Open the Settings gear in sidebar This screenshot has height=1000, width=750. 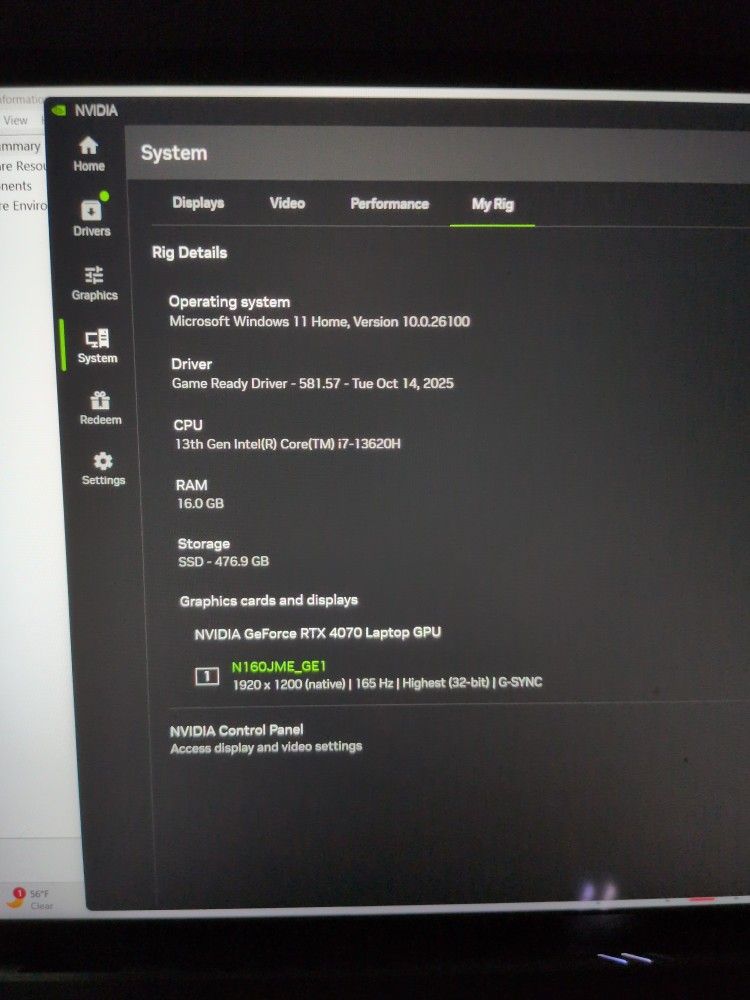[103, 469]
